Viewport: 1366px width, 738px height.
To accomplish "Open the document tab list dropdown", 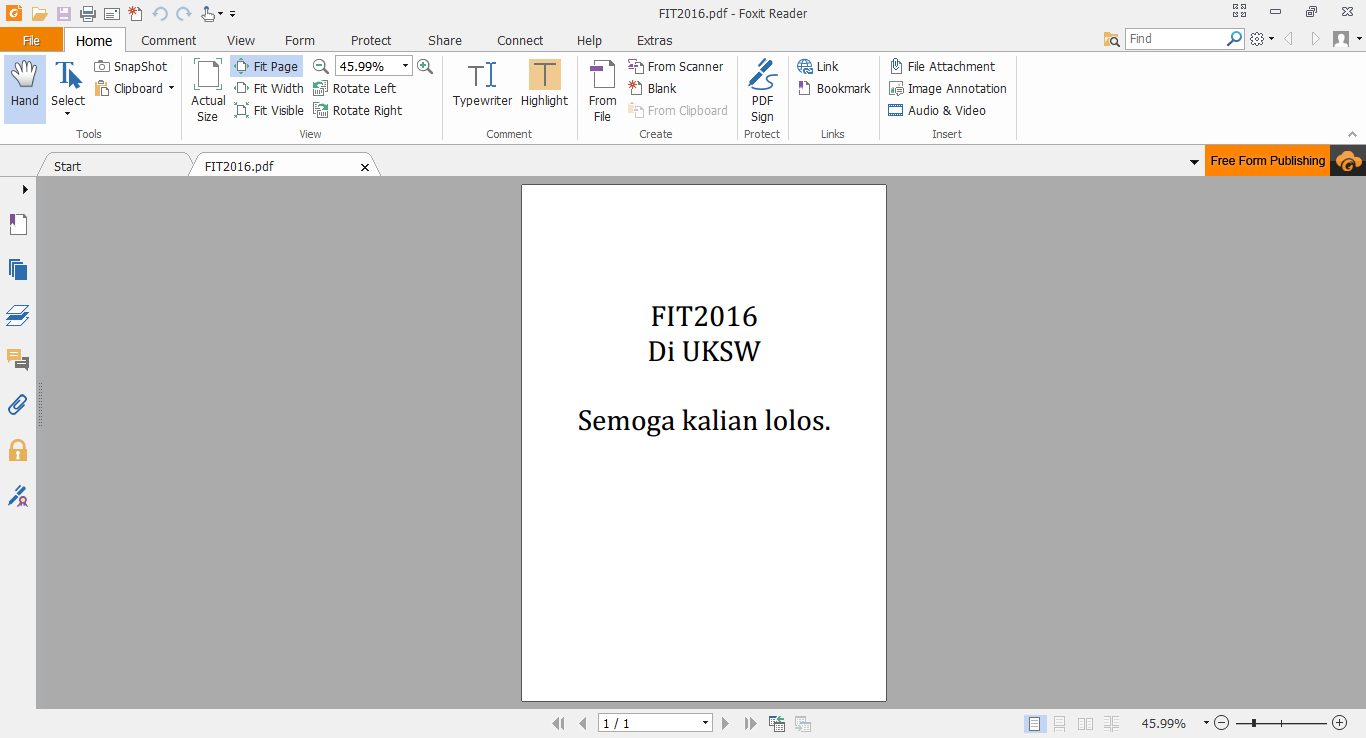I will coord(1194,162).
